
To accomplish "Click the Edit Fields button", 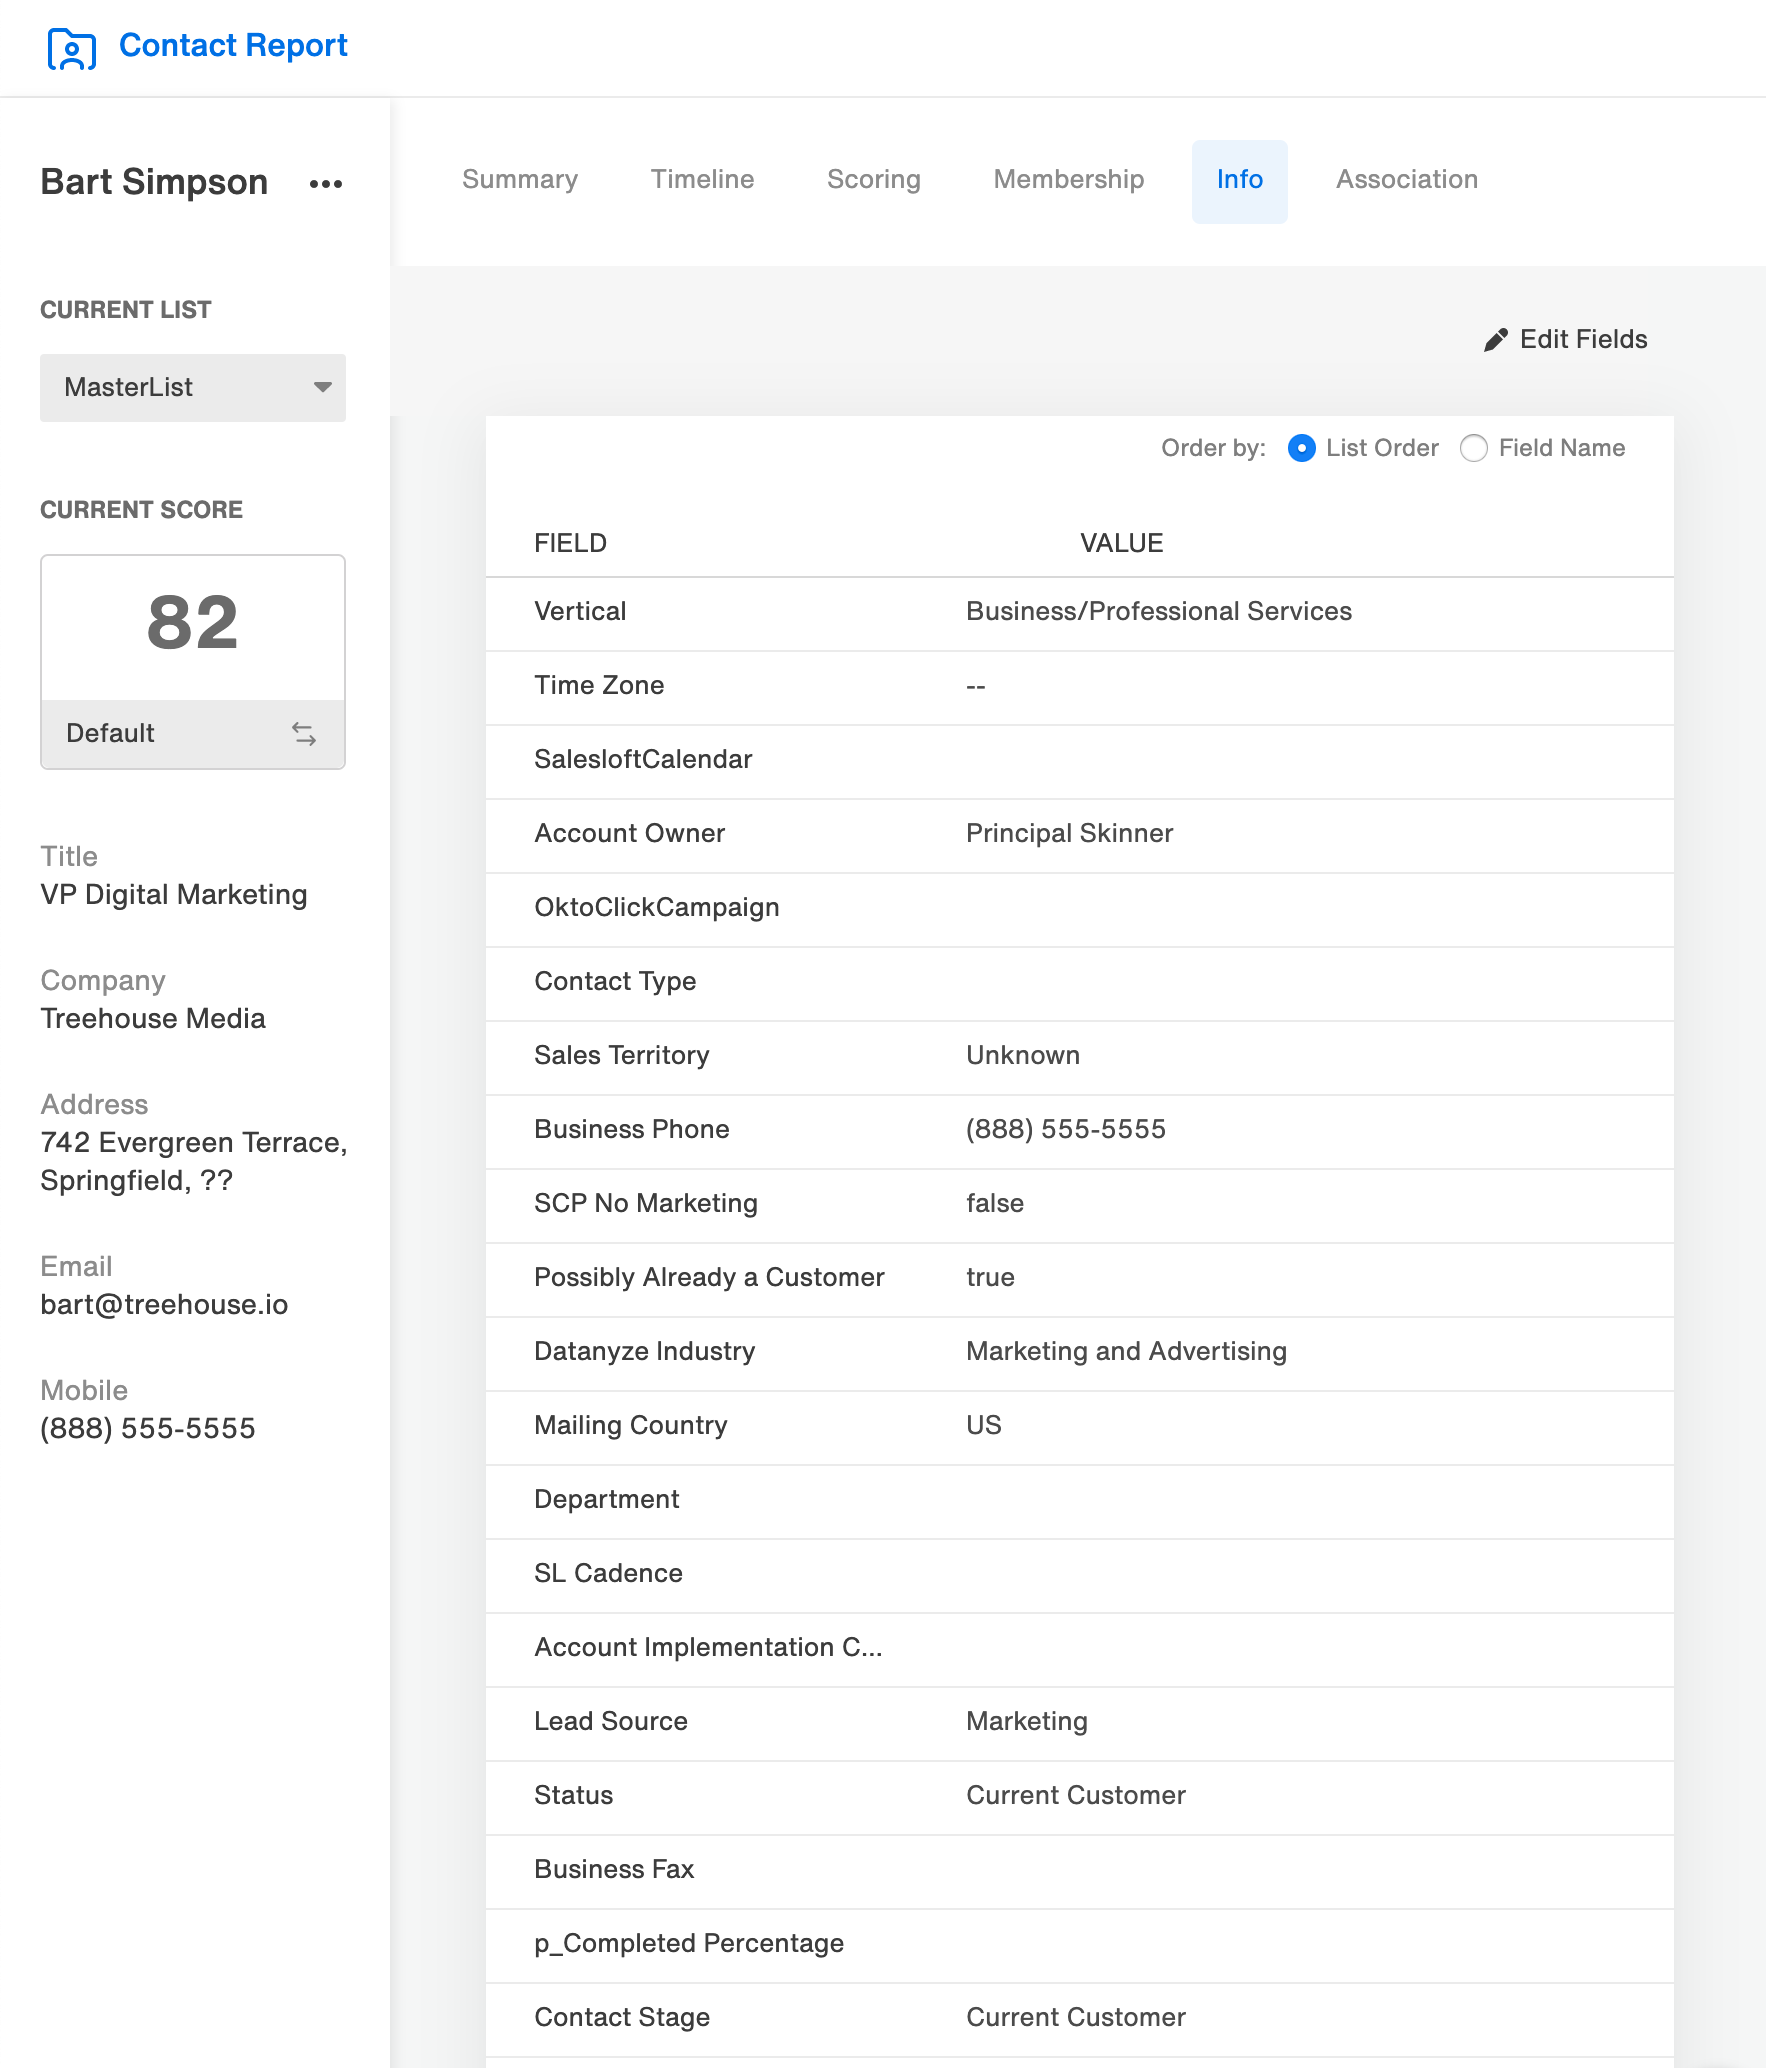I will 1565,340.
